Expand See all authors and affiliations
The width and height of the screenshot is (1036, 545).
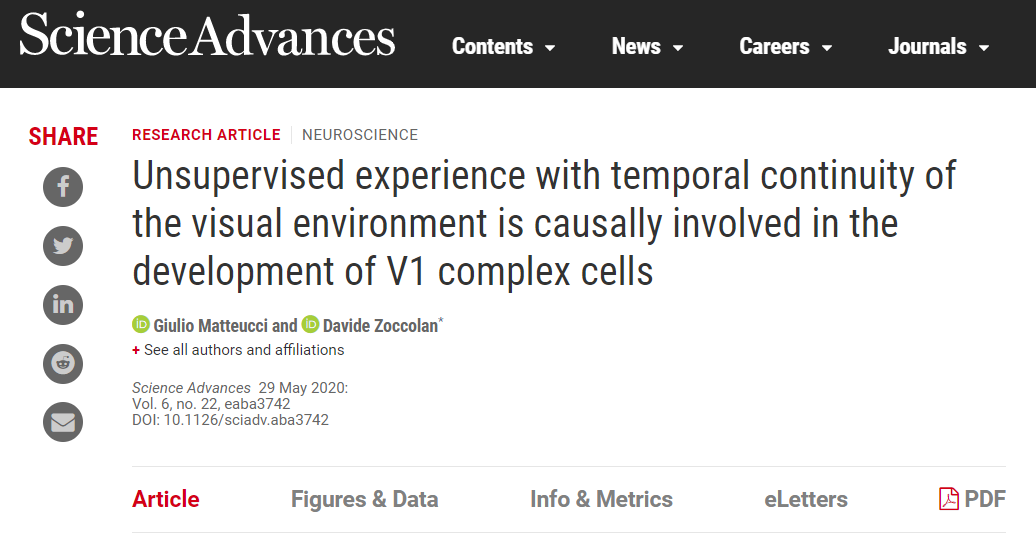pos(238,350)
